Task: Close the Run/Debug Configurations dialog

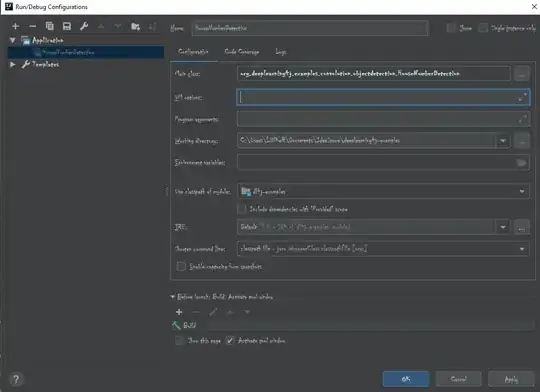Action: (x=534, y=7)
